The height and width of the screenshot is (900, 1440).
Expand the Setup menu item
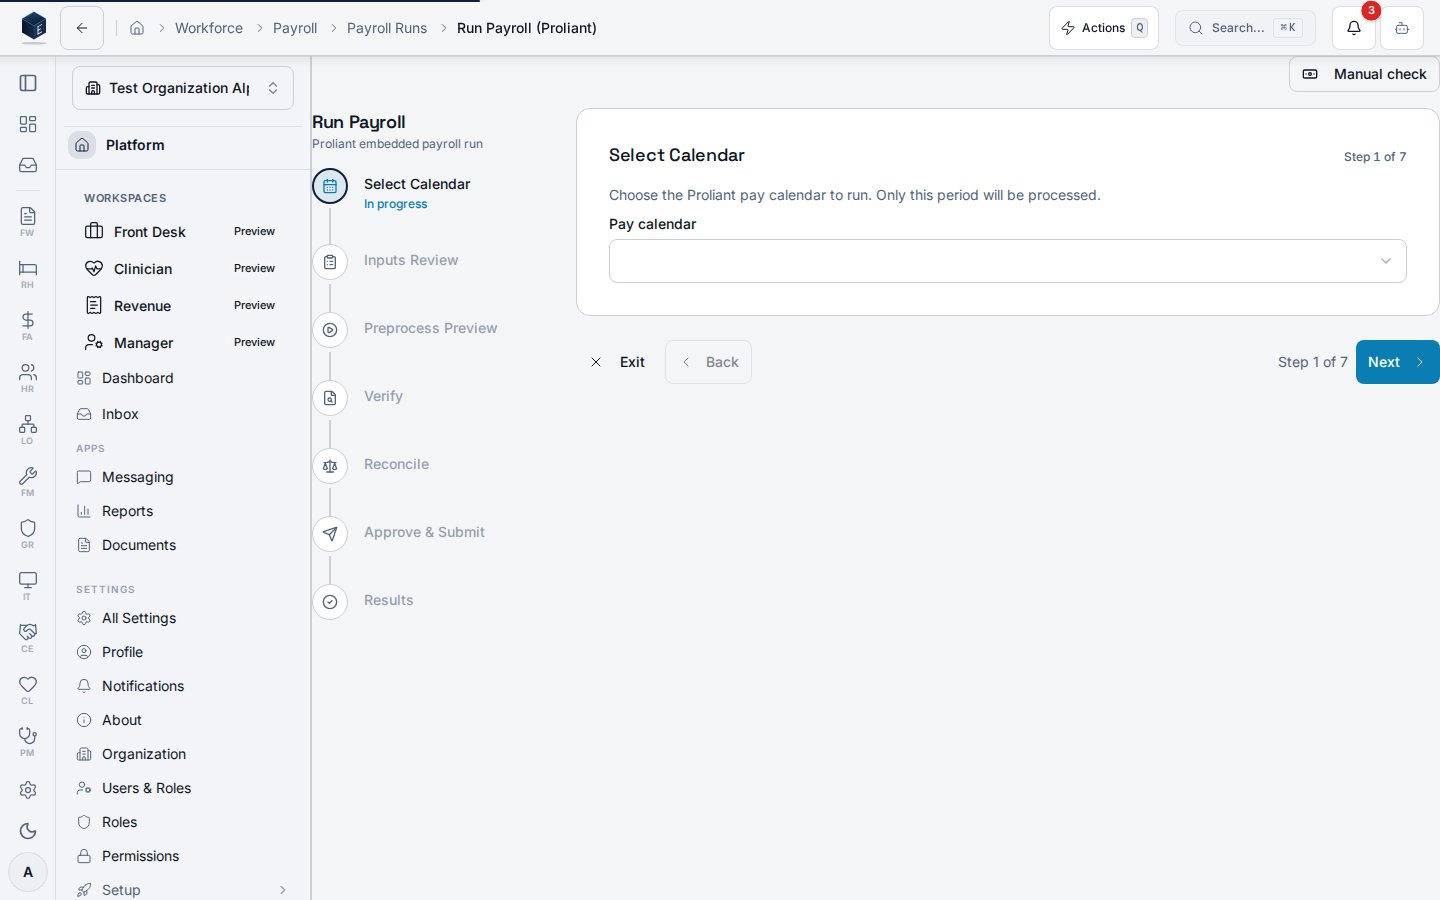[x=183, y=890]
